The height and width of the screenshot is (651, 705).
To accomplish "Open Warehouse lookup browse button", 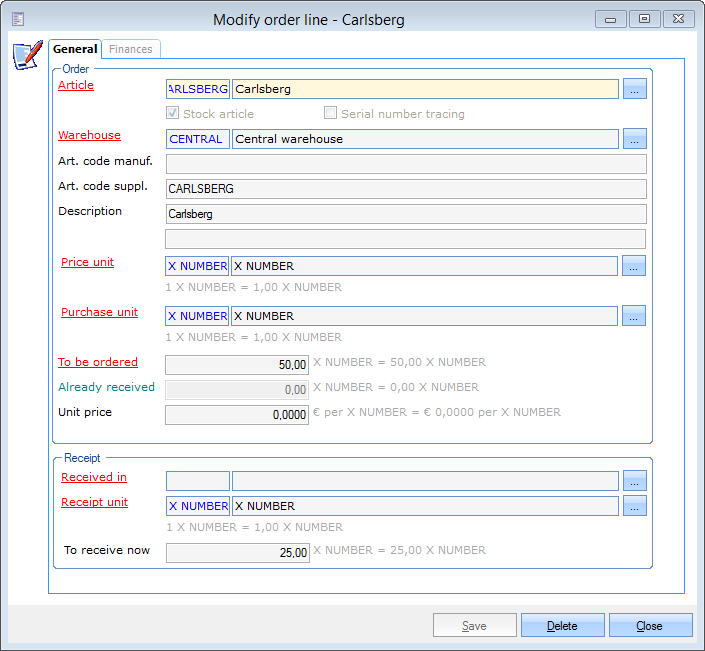I will coord(634,139).
